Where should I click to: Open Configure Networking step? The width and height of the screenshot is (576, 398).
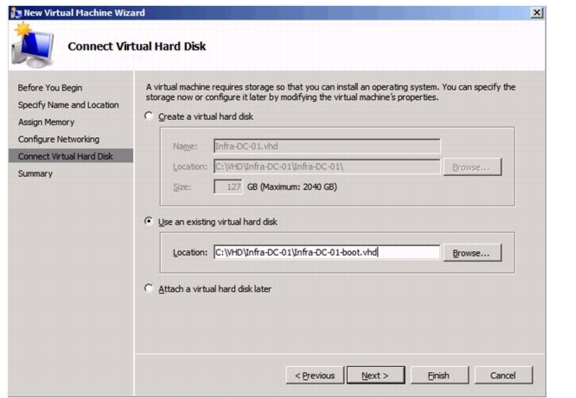pyautogui.click(x=59, y=139)
